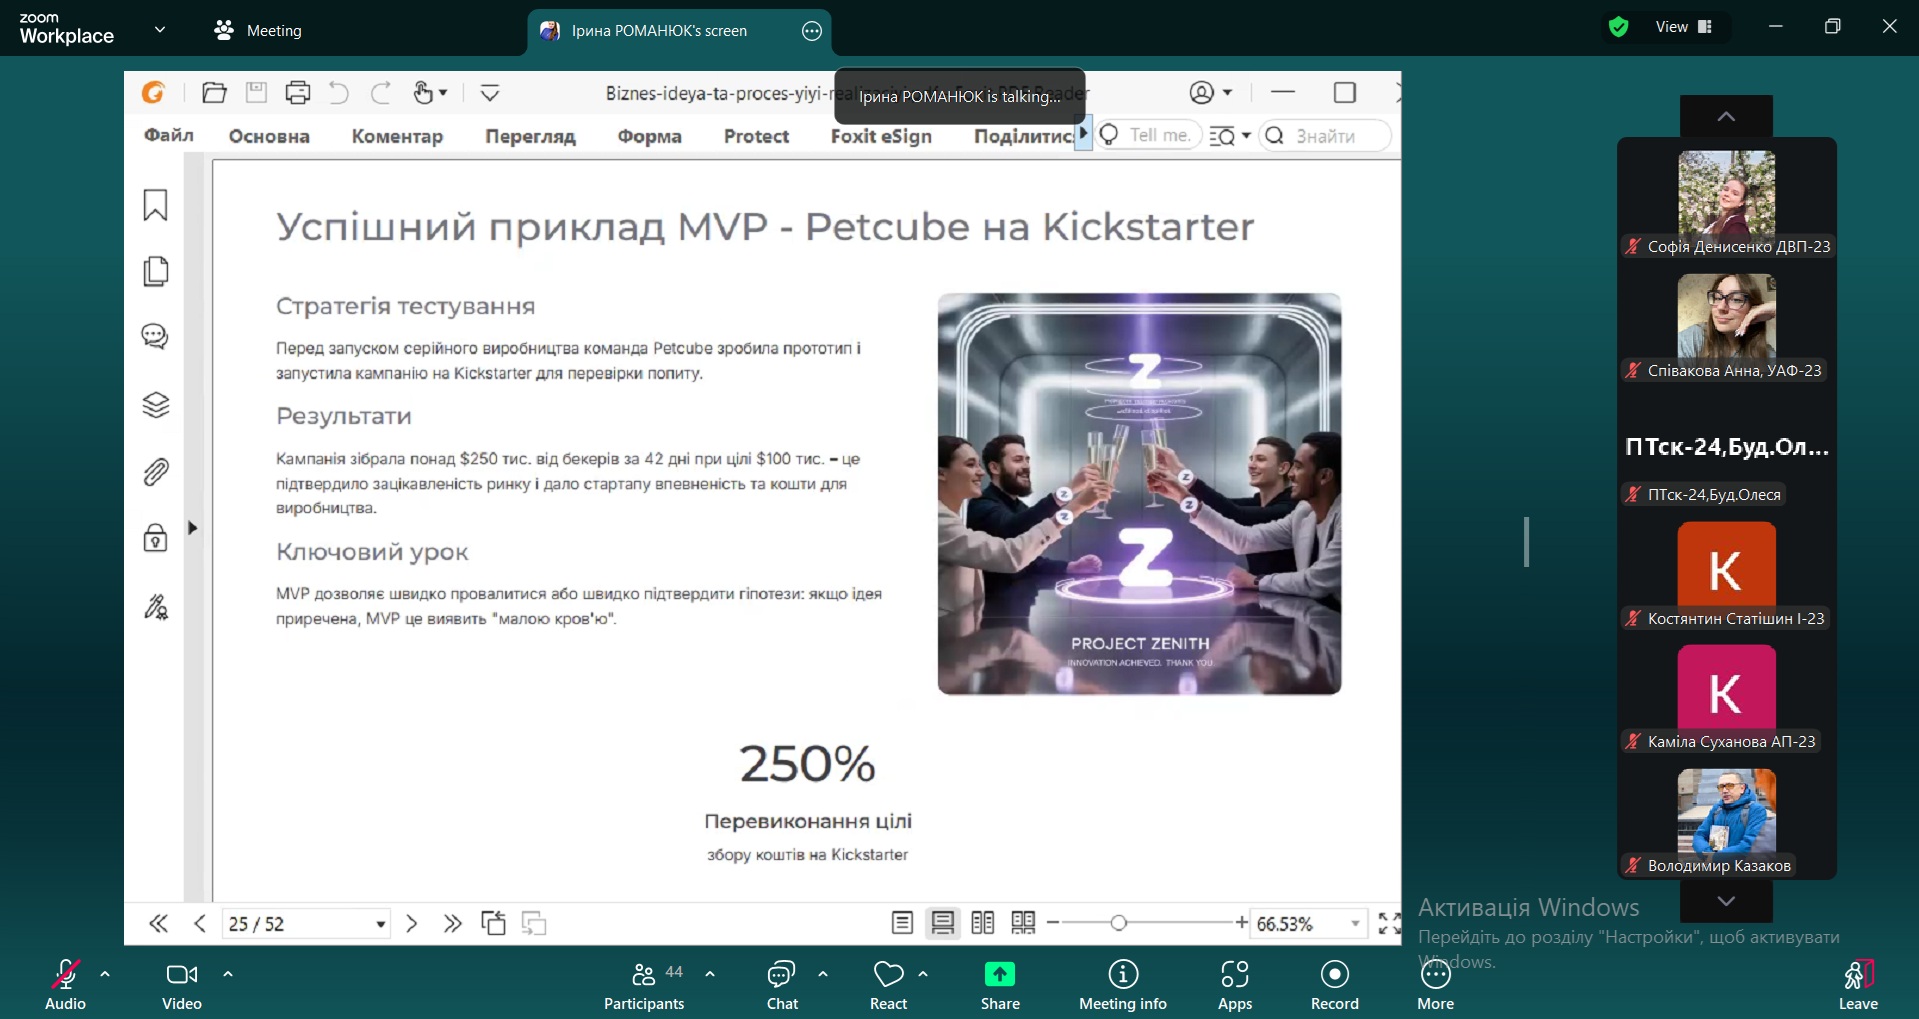Open the Layers panel in the sidebar

[x=155, y=405]
